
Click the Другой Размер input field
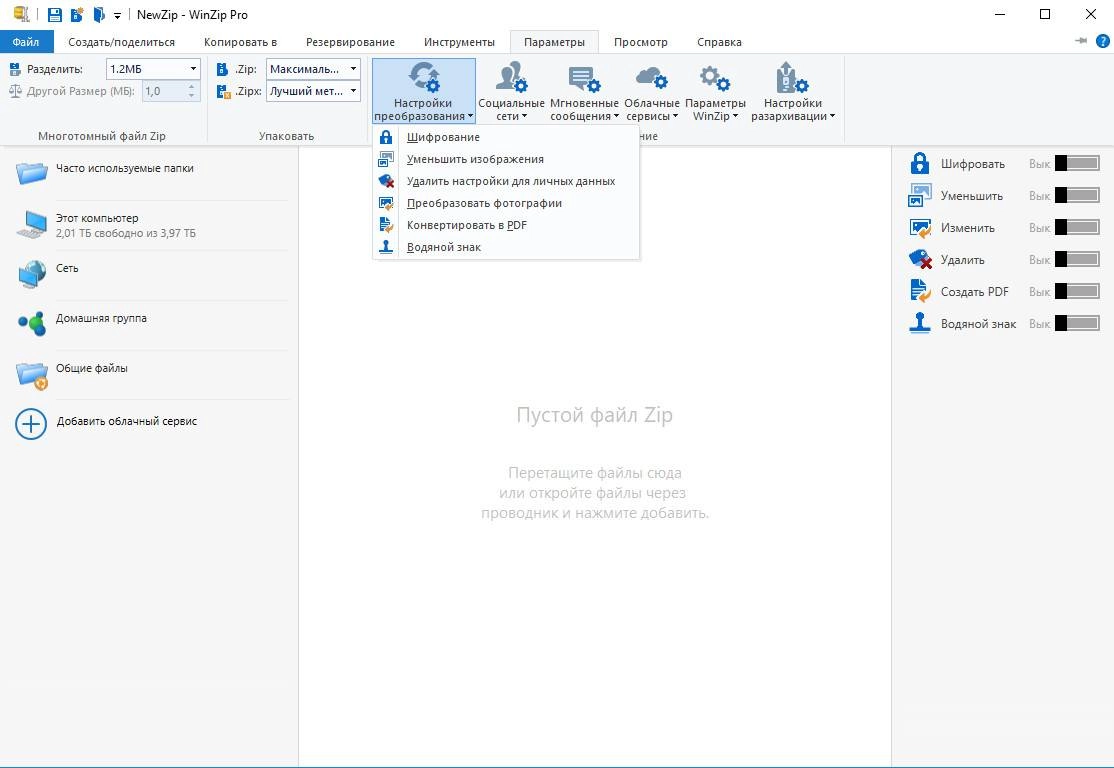point(164,91)
